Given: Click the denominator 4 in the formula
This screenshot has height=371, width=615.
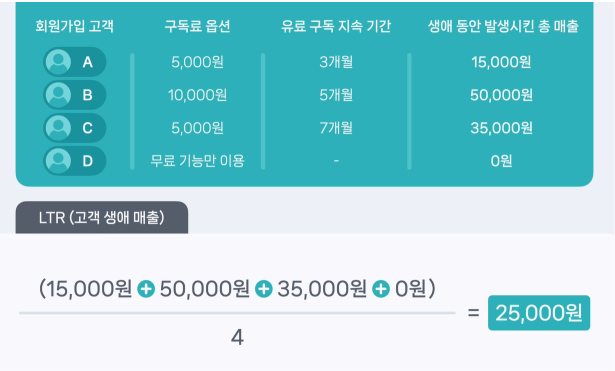Looking at the screenshot, I should coord(237,337).
